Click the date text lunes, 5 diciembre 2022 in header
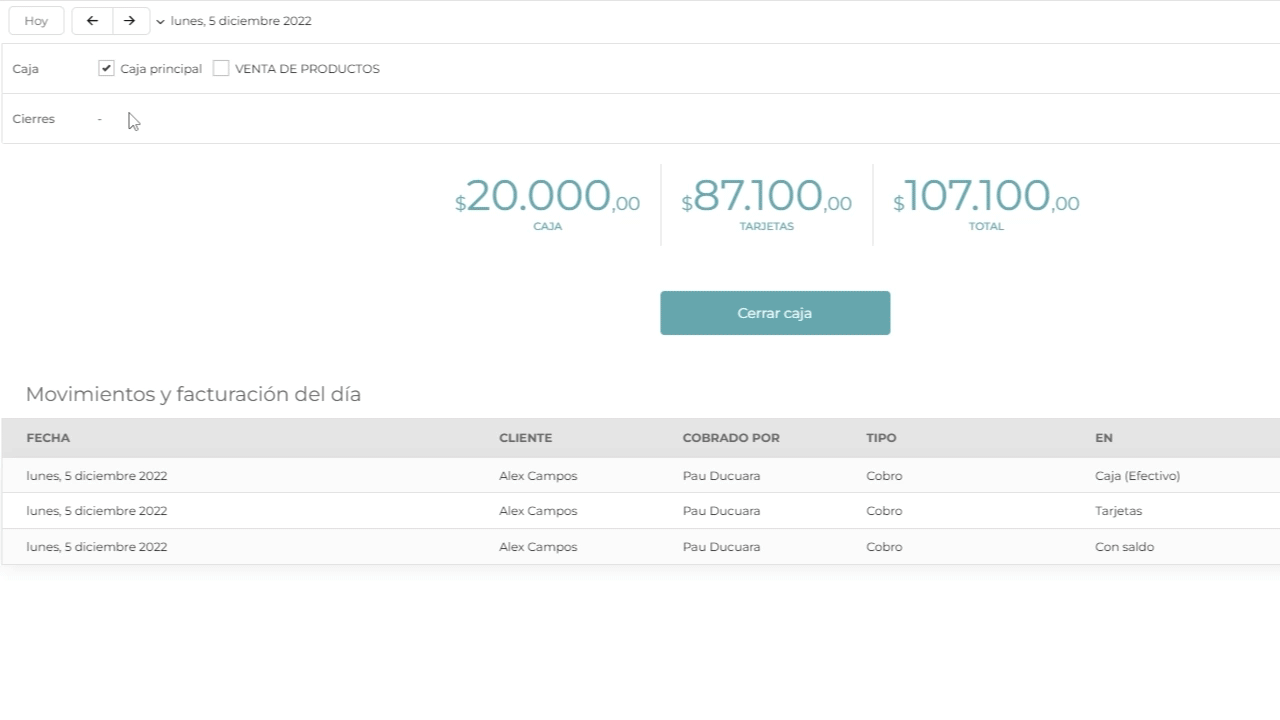The height and width of the screenshot is (720, 1280). 241,21
